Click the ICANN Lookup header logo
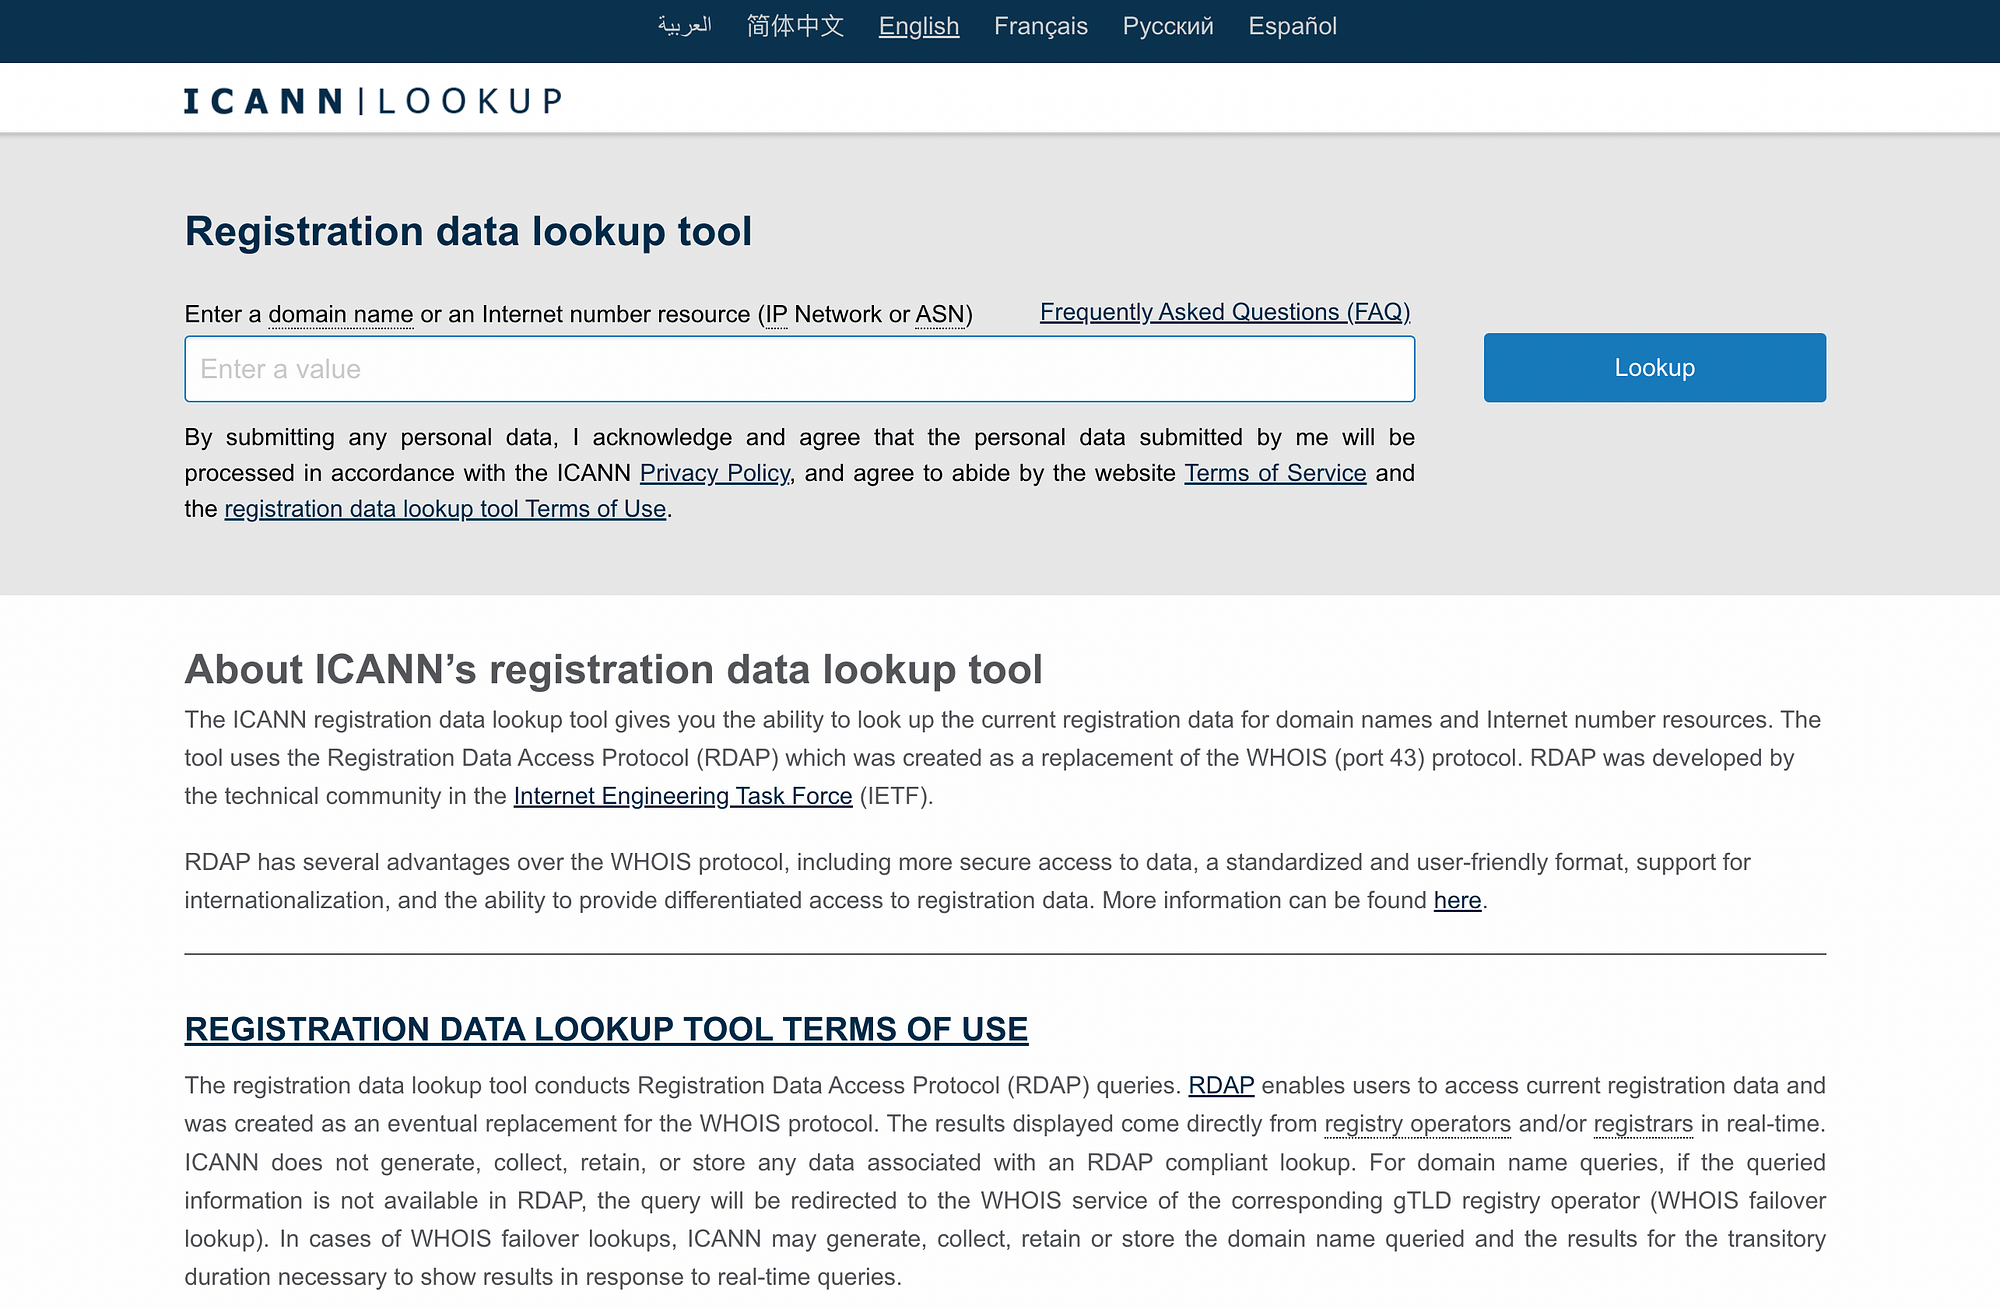This screenshot has height=1309, width=2000. [371, 98]
